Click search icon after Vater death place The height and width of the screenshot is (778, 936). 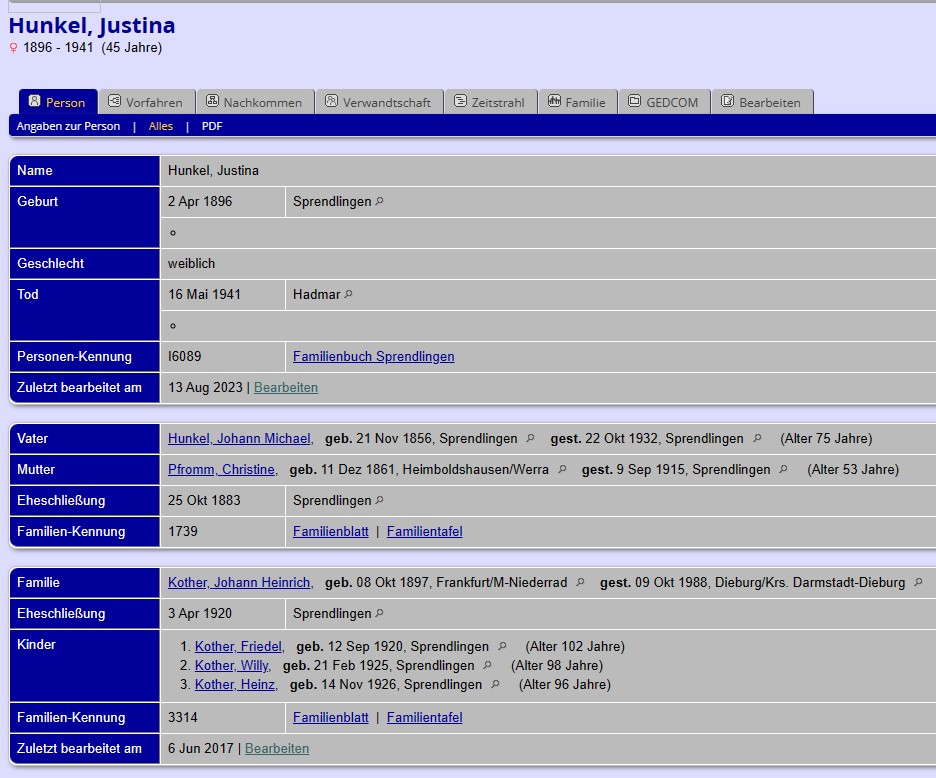(x=757, y=438)
